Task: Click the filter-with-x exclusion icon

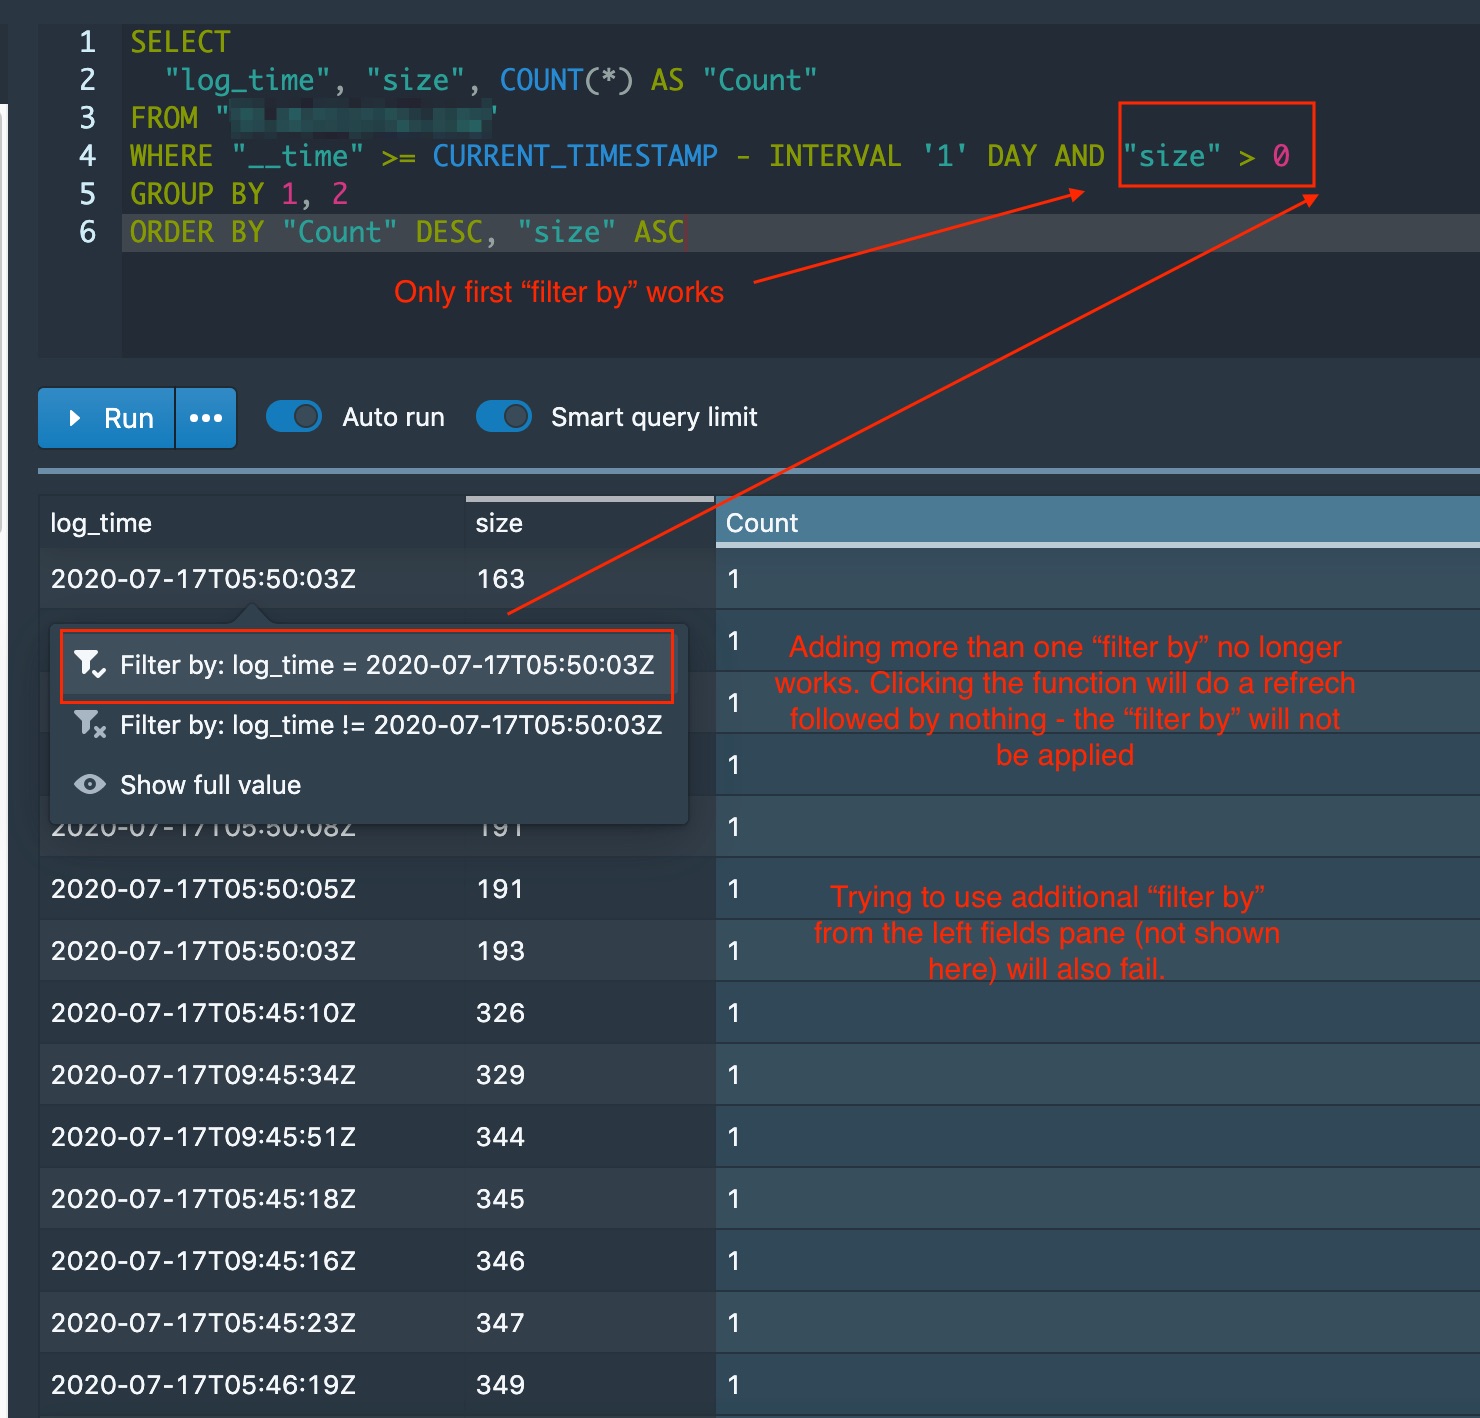Action: click(x=89, y=724)
